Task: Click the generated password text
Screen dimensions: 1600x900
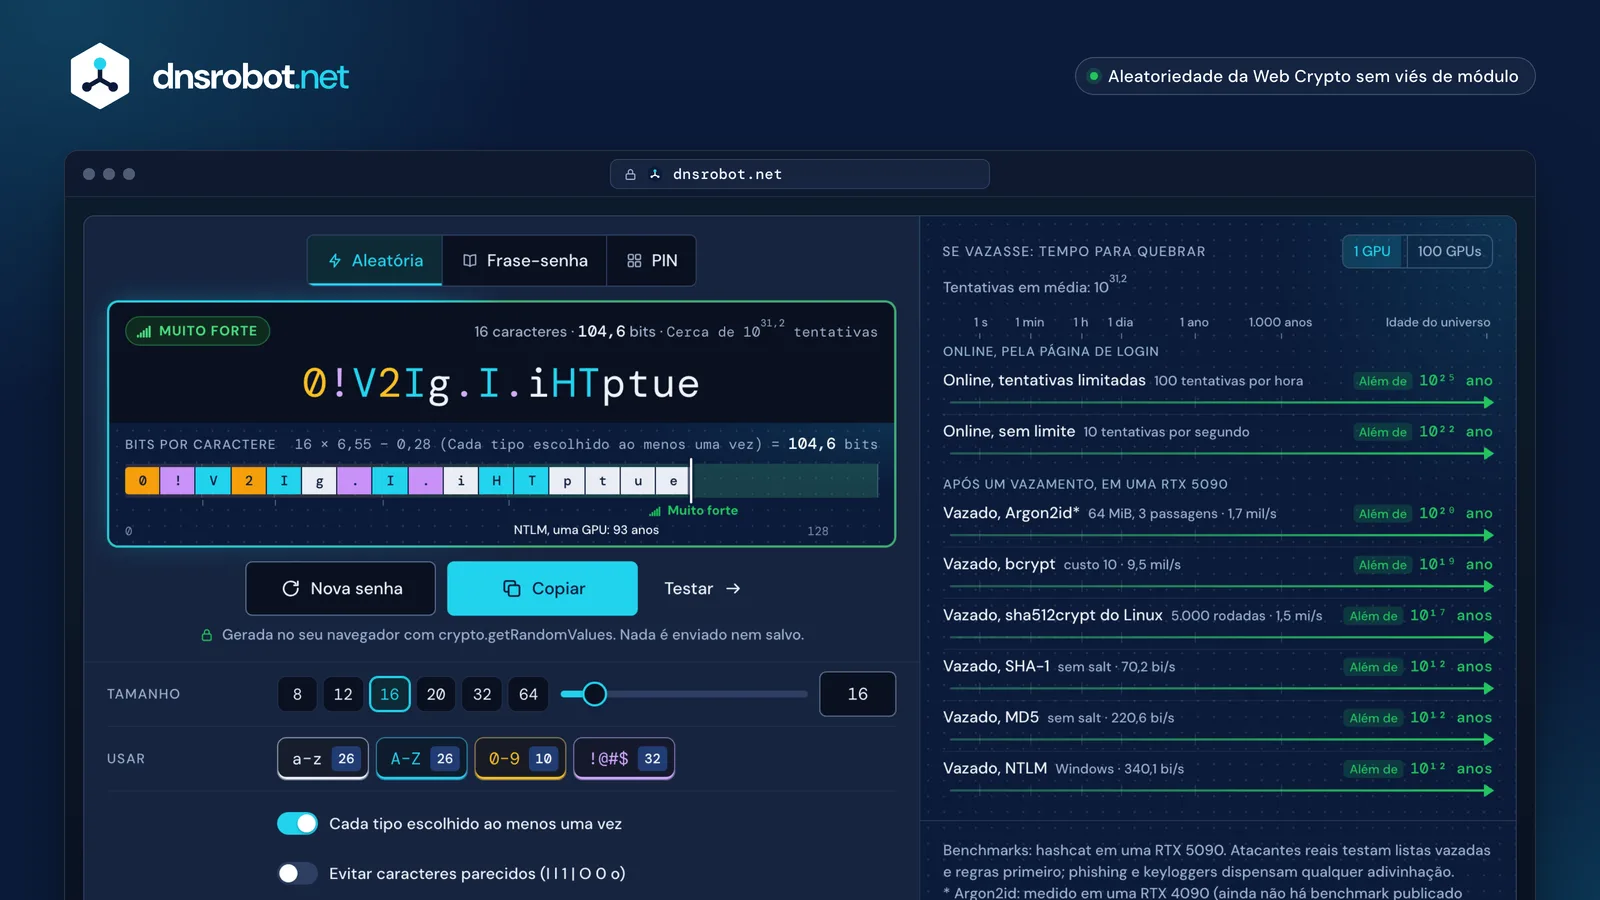Action: (501, 384)
